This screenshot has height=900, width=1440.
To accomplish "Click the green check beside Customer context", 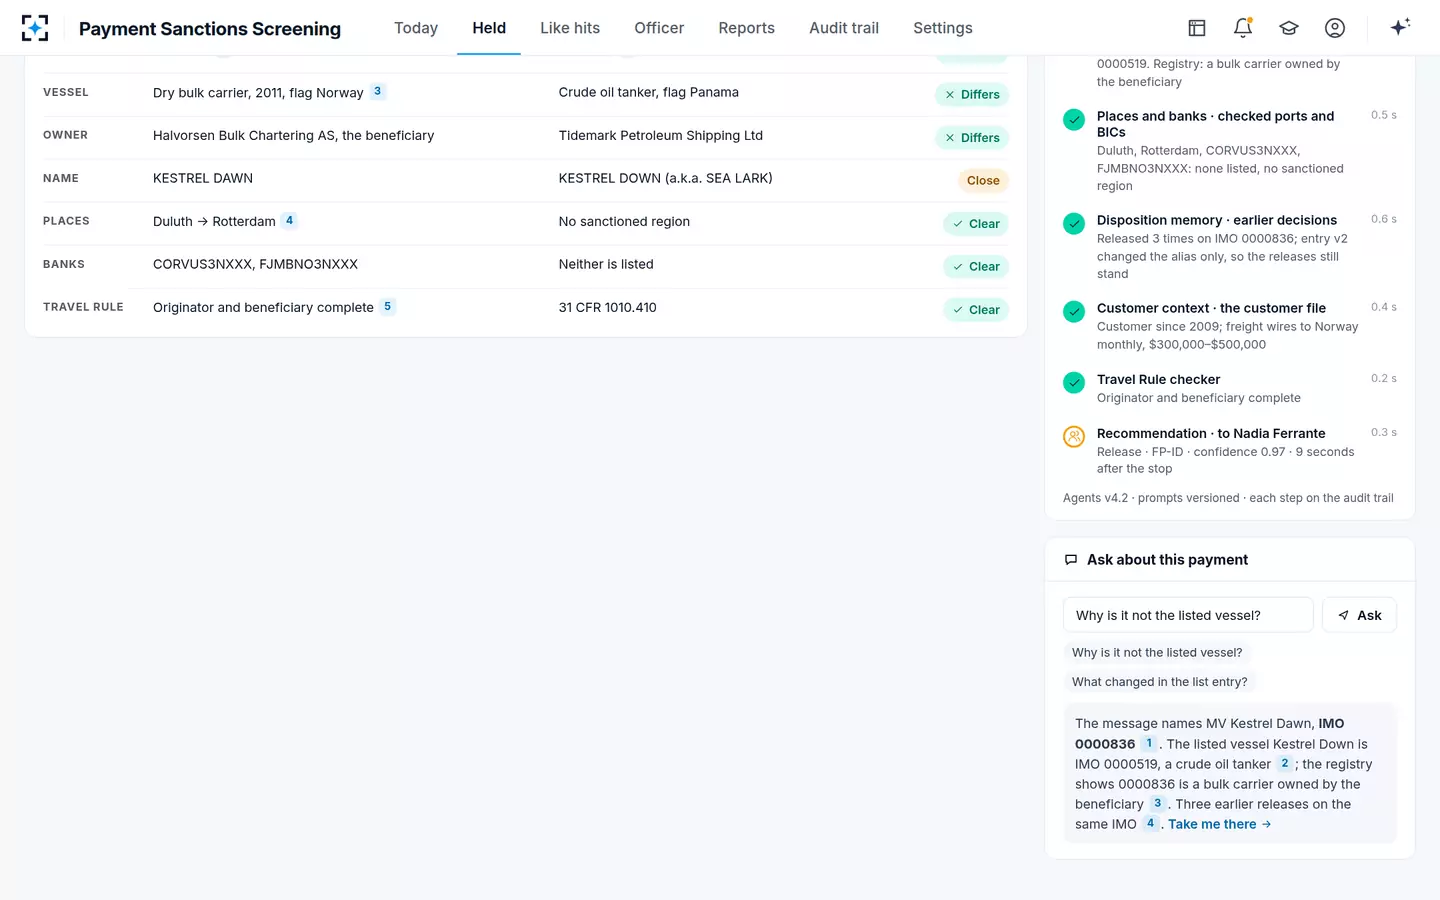I will pyautogui.click(x=1074, y=312).
